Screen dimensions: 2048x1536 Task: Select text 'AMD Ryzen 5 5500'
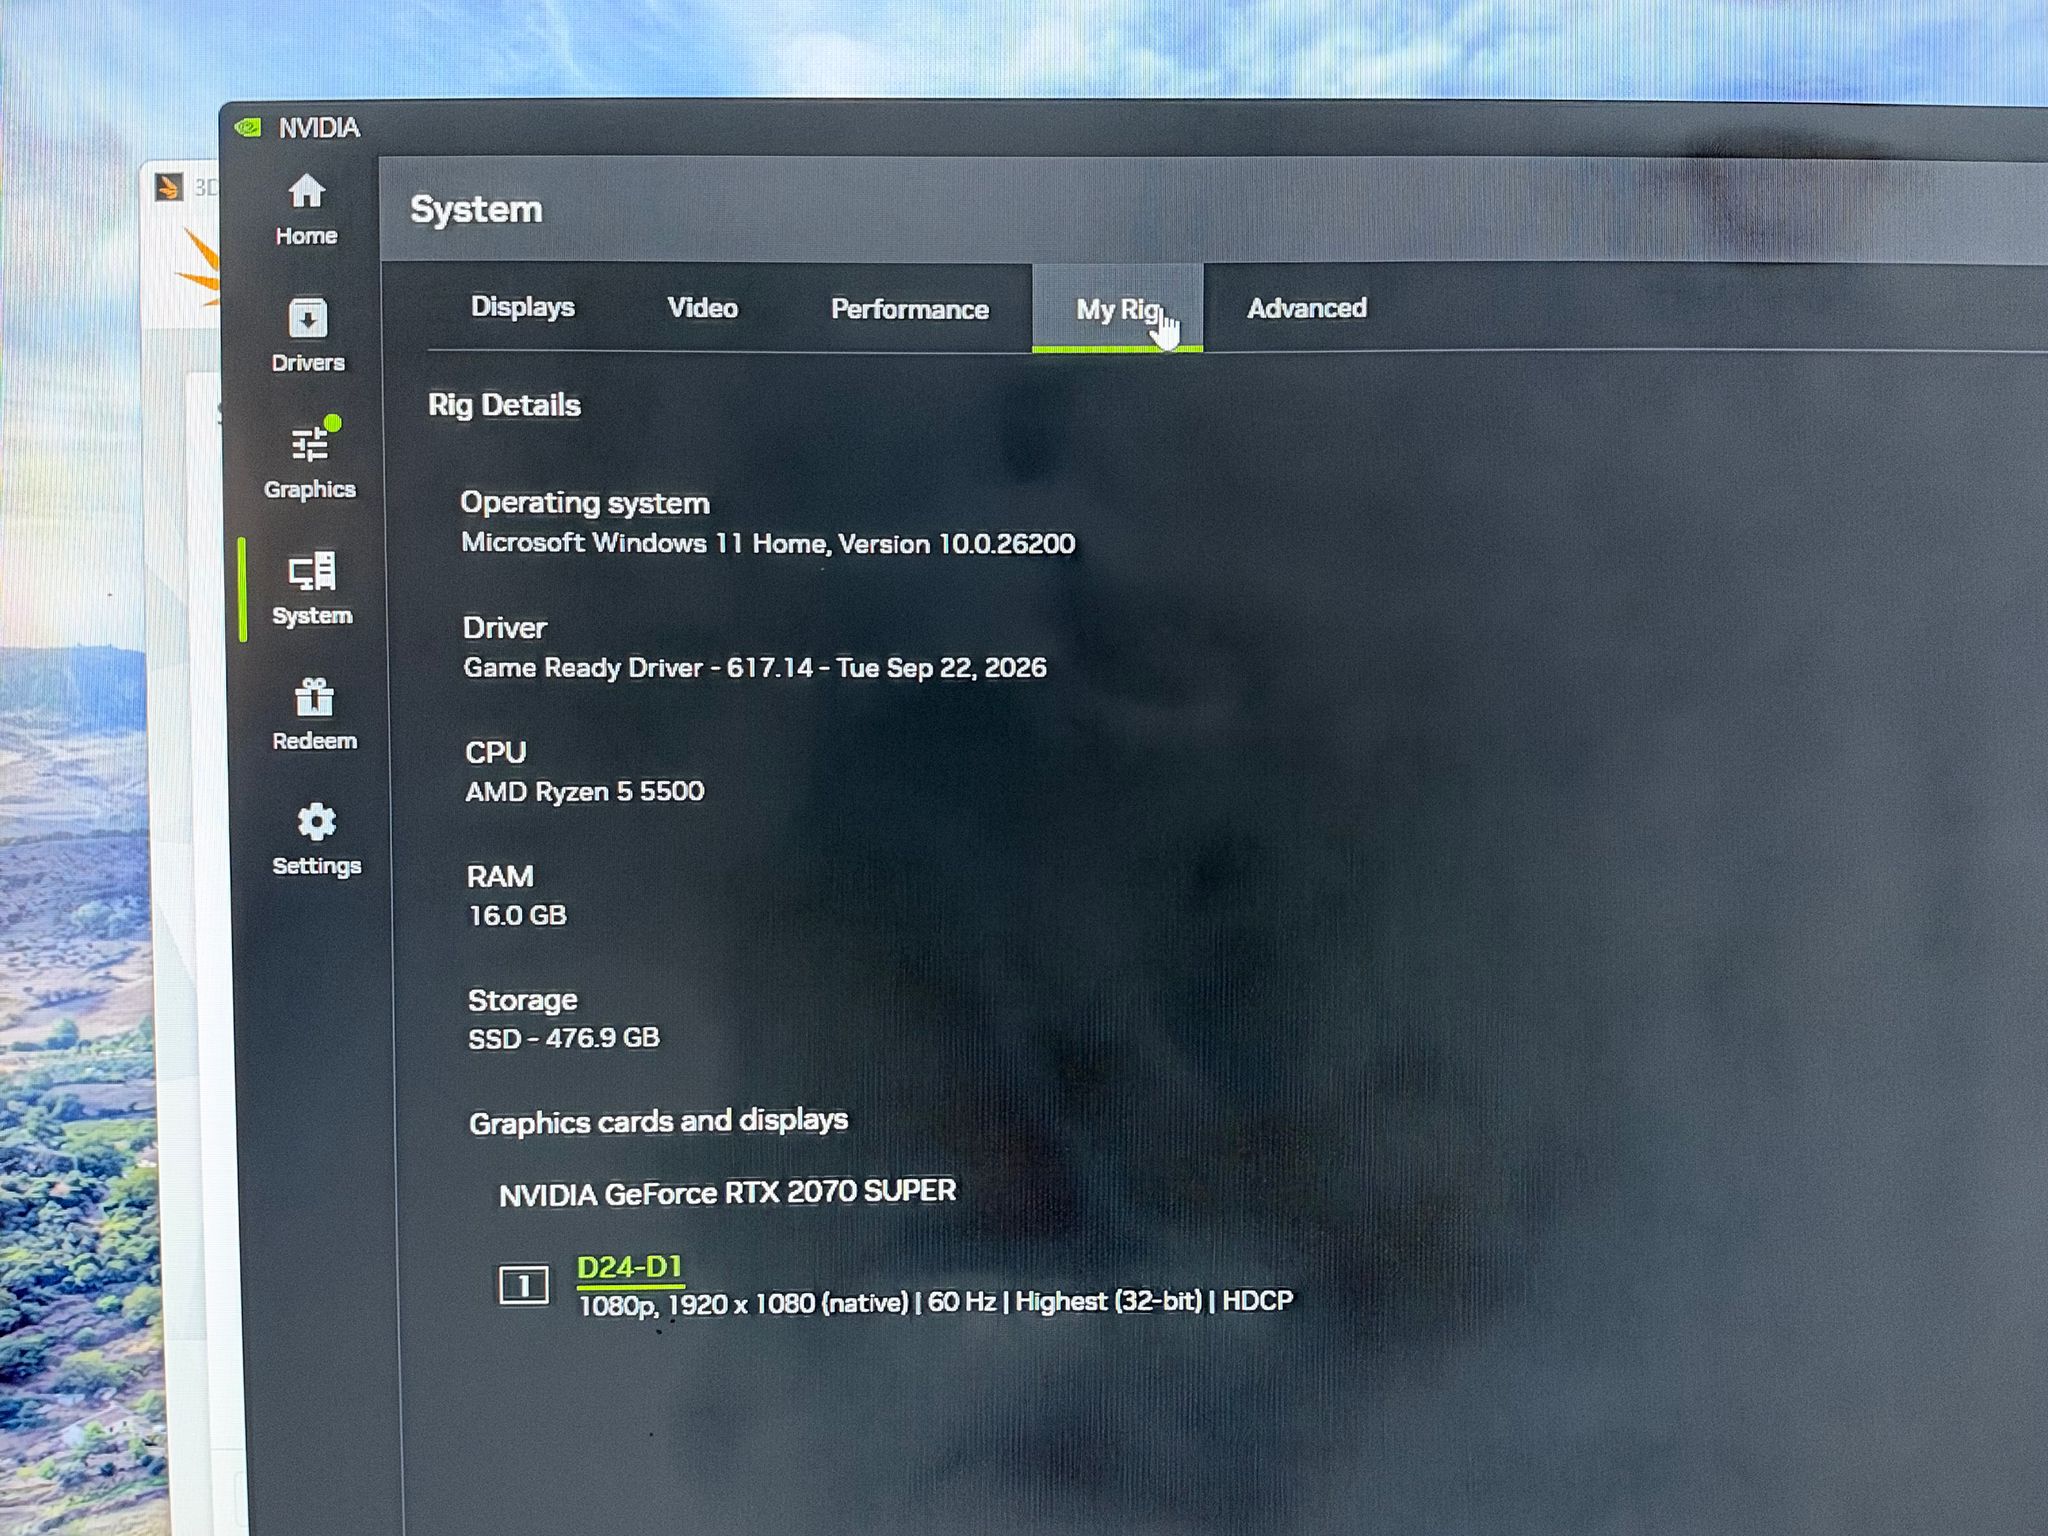coord(585,792)
